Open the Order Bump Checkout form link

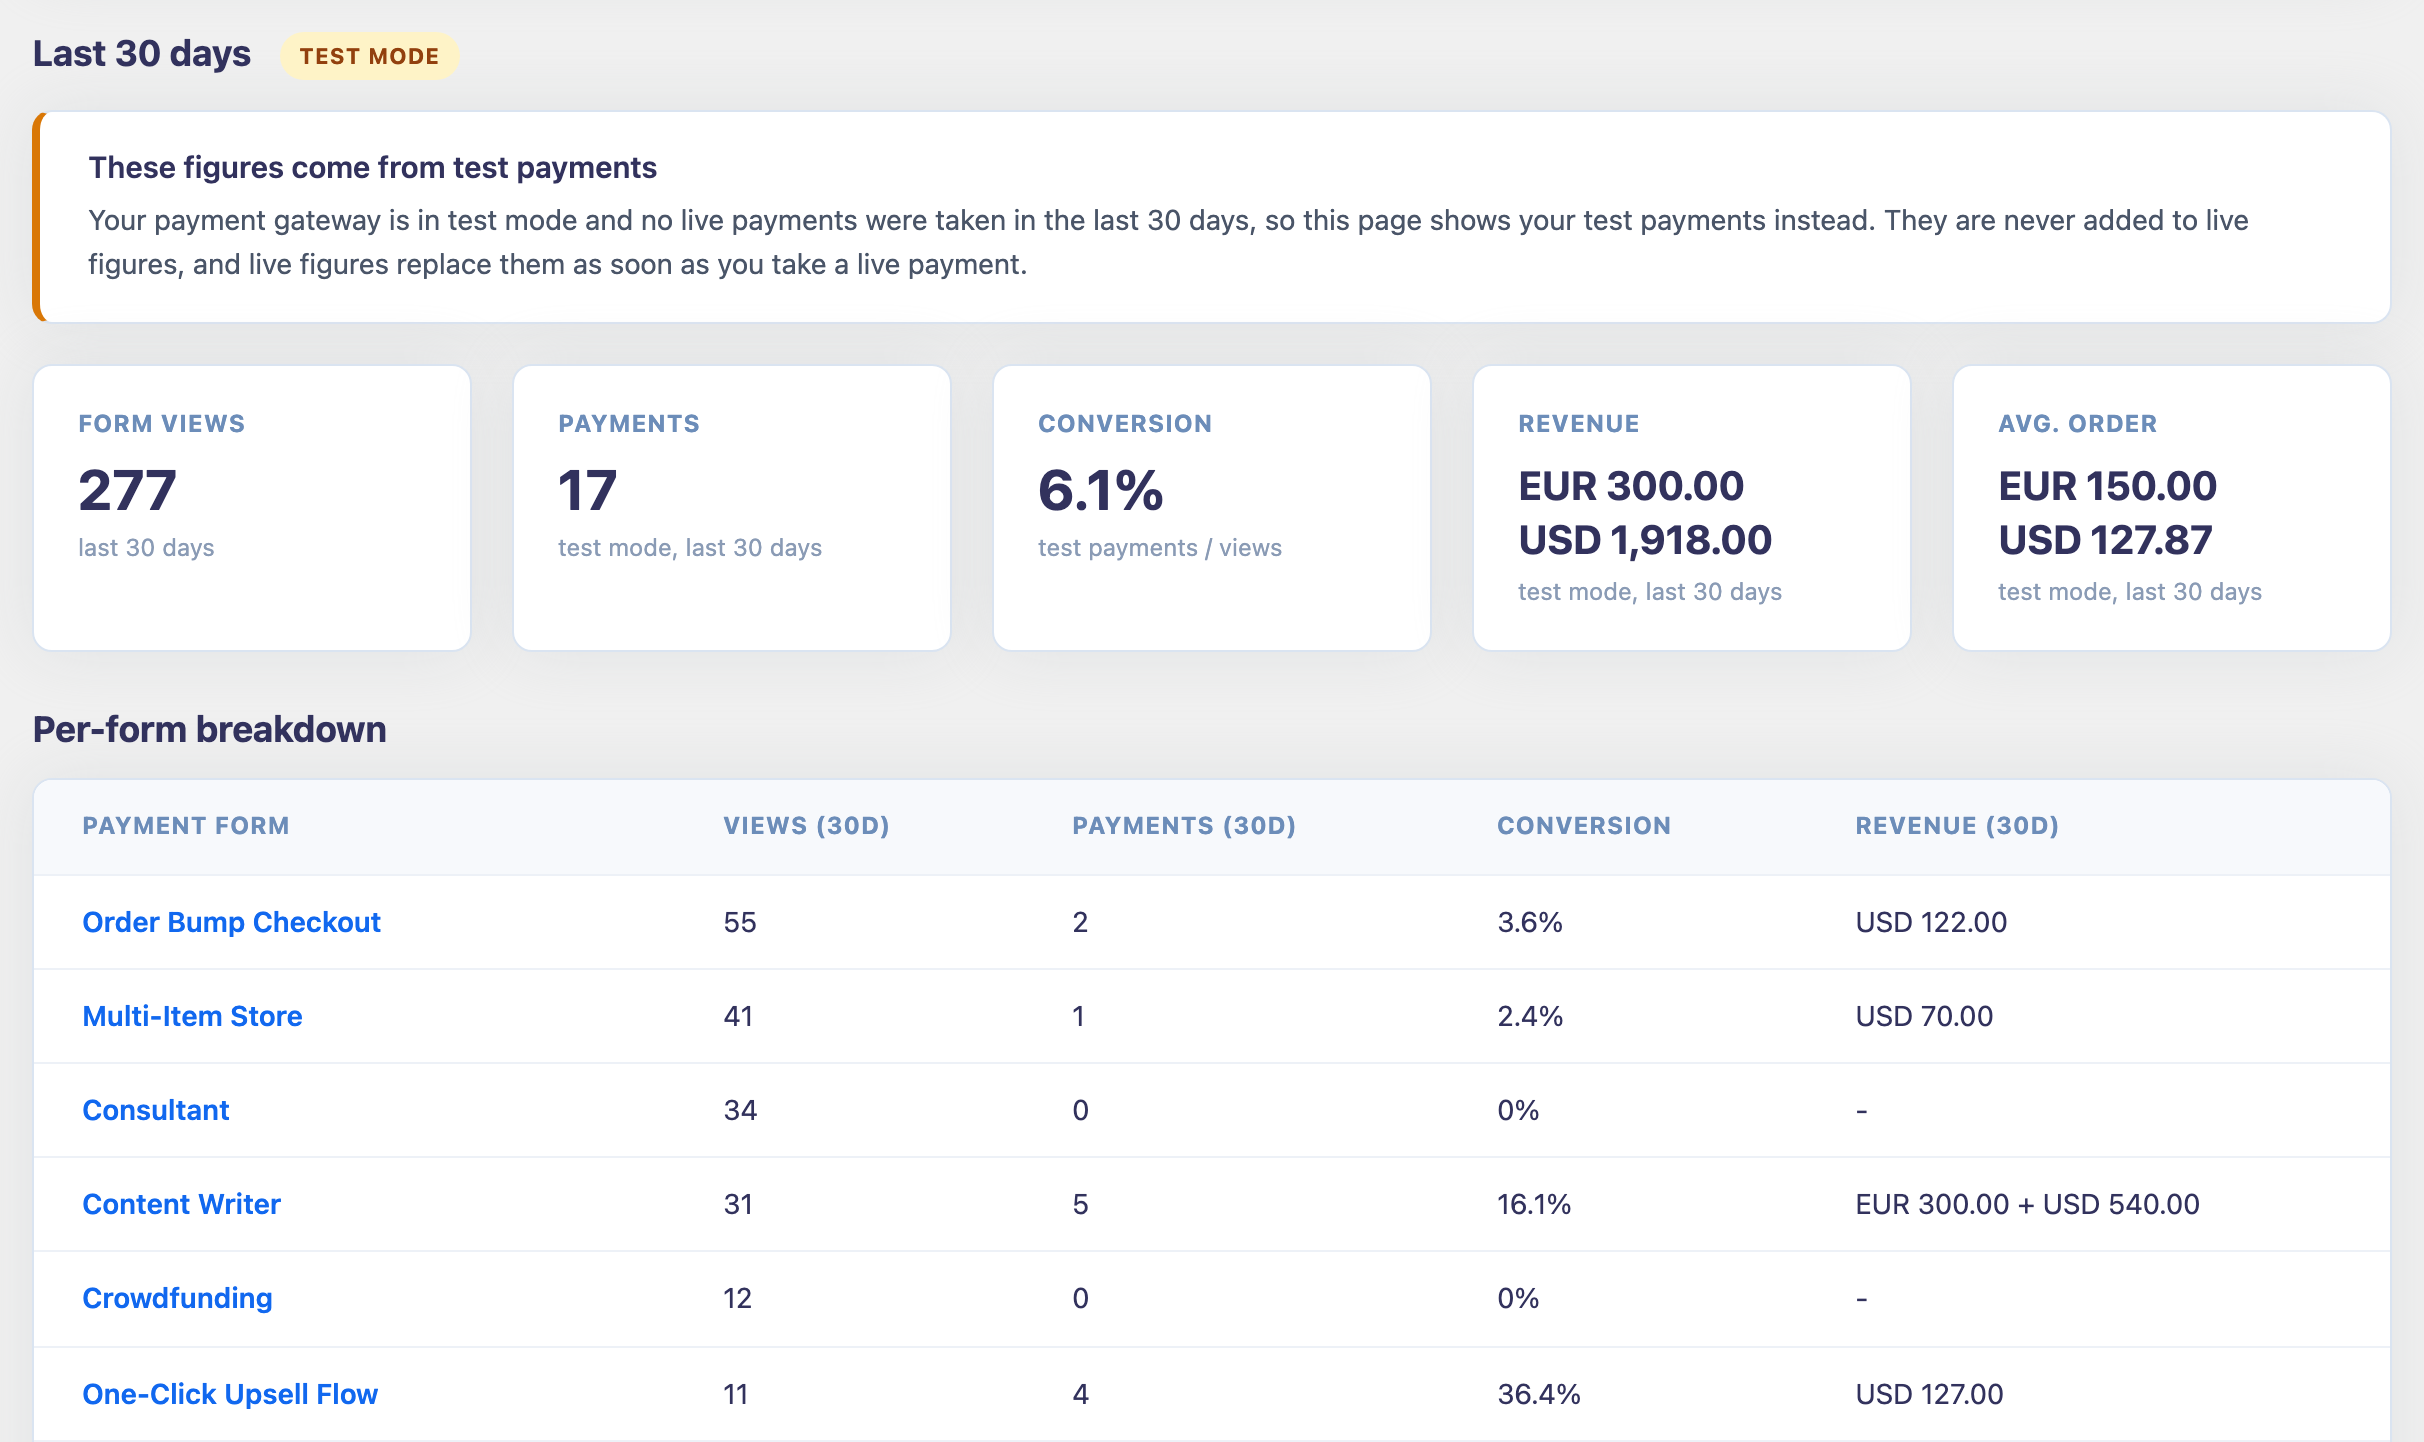pyautogui.click(x=231, y=922)
